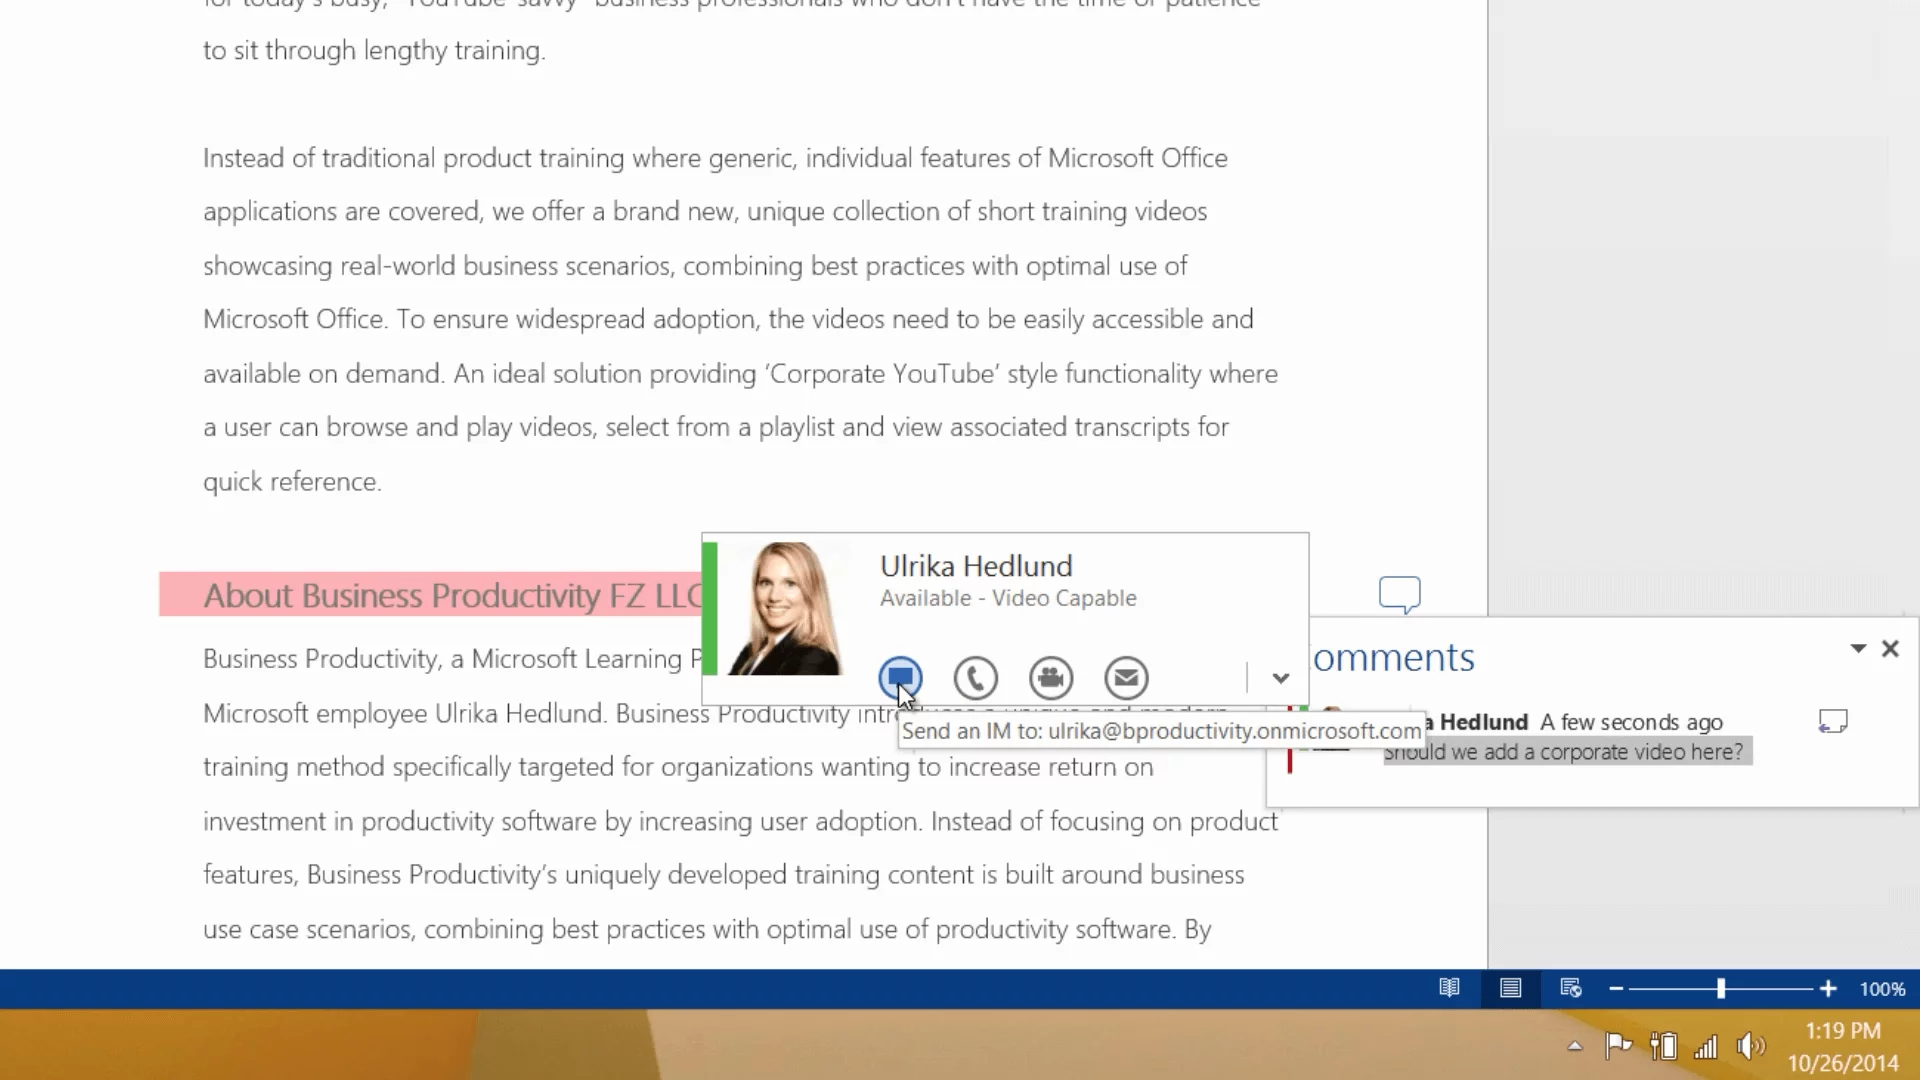This screenshot has width=1920, height=1080.
Task: Send an email to Ulrika
Action: pyautogui.click(x=1126, y=678)
